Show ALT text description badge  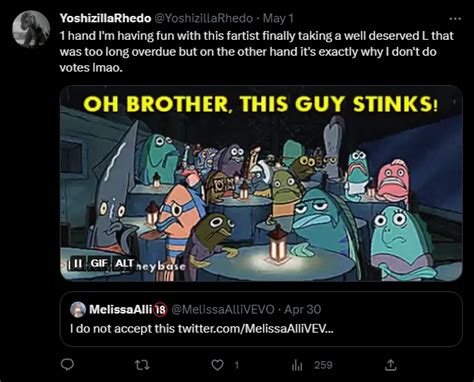124,263
